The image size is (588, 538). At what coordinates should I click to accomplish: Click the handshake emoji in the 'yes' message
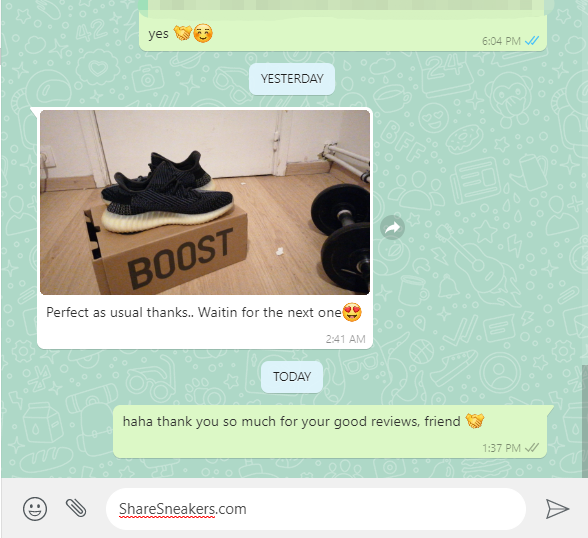pyautogui.click(x=183, y=33)
